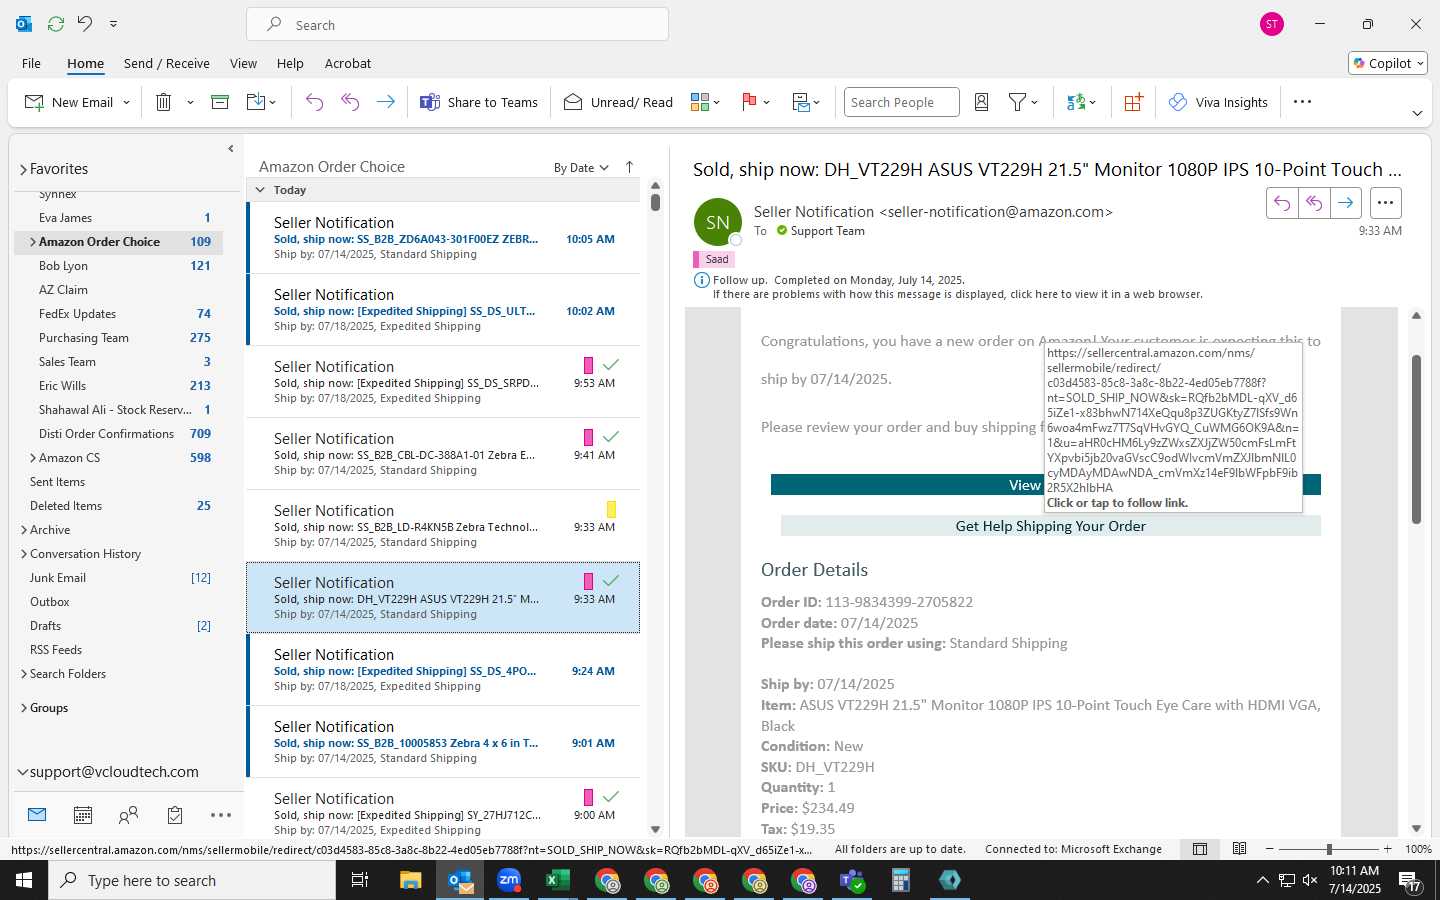Open the New Email dropdown arrow
1440x900 pixels.
click(126, 102)
